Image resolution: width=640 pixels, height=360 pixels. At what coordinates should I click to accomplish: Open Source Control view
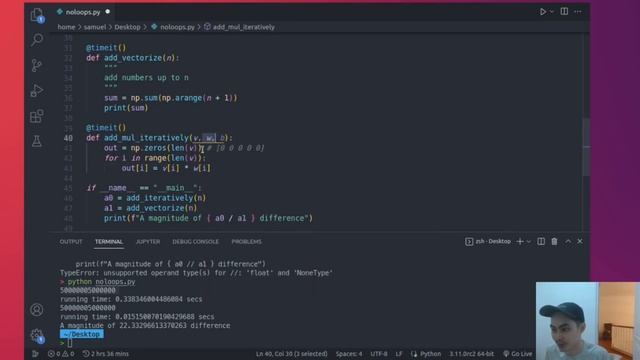pos(37,65)
